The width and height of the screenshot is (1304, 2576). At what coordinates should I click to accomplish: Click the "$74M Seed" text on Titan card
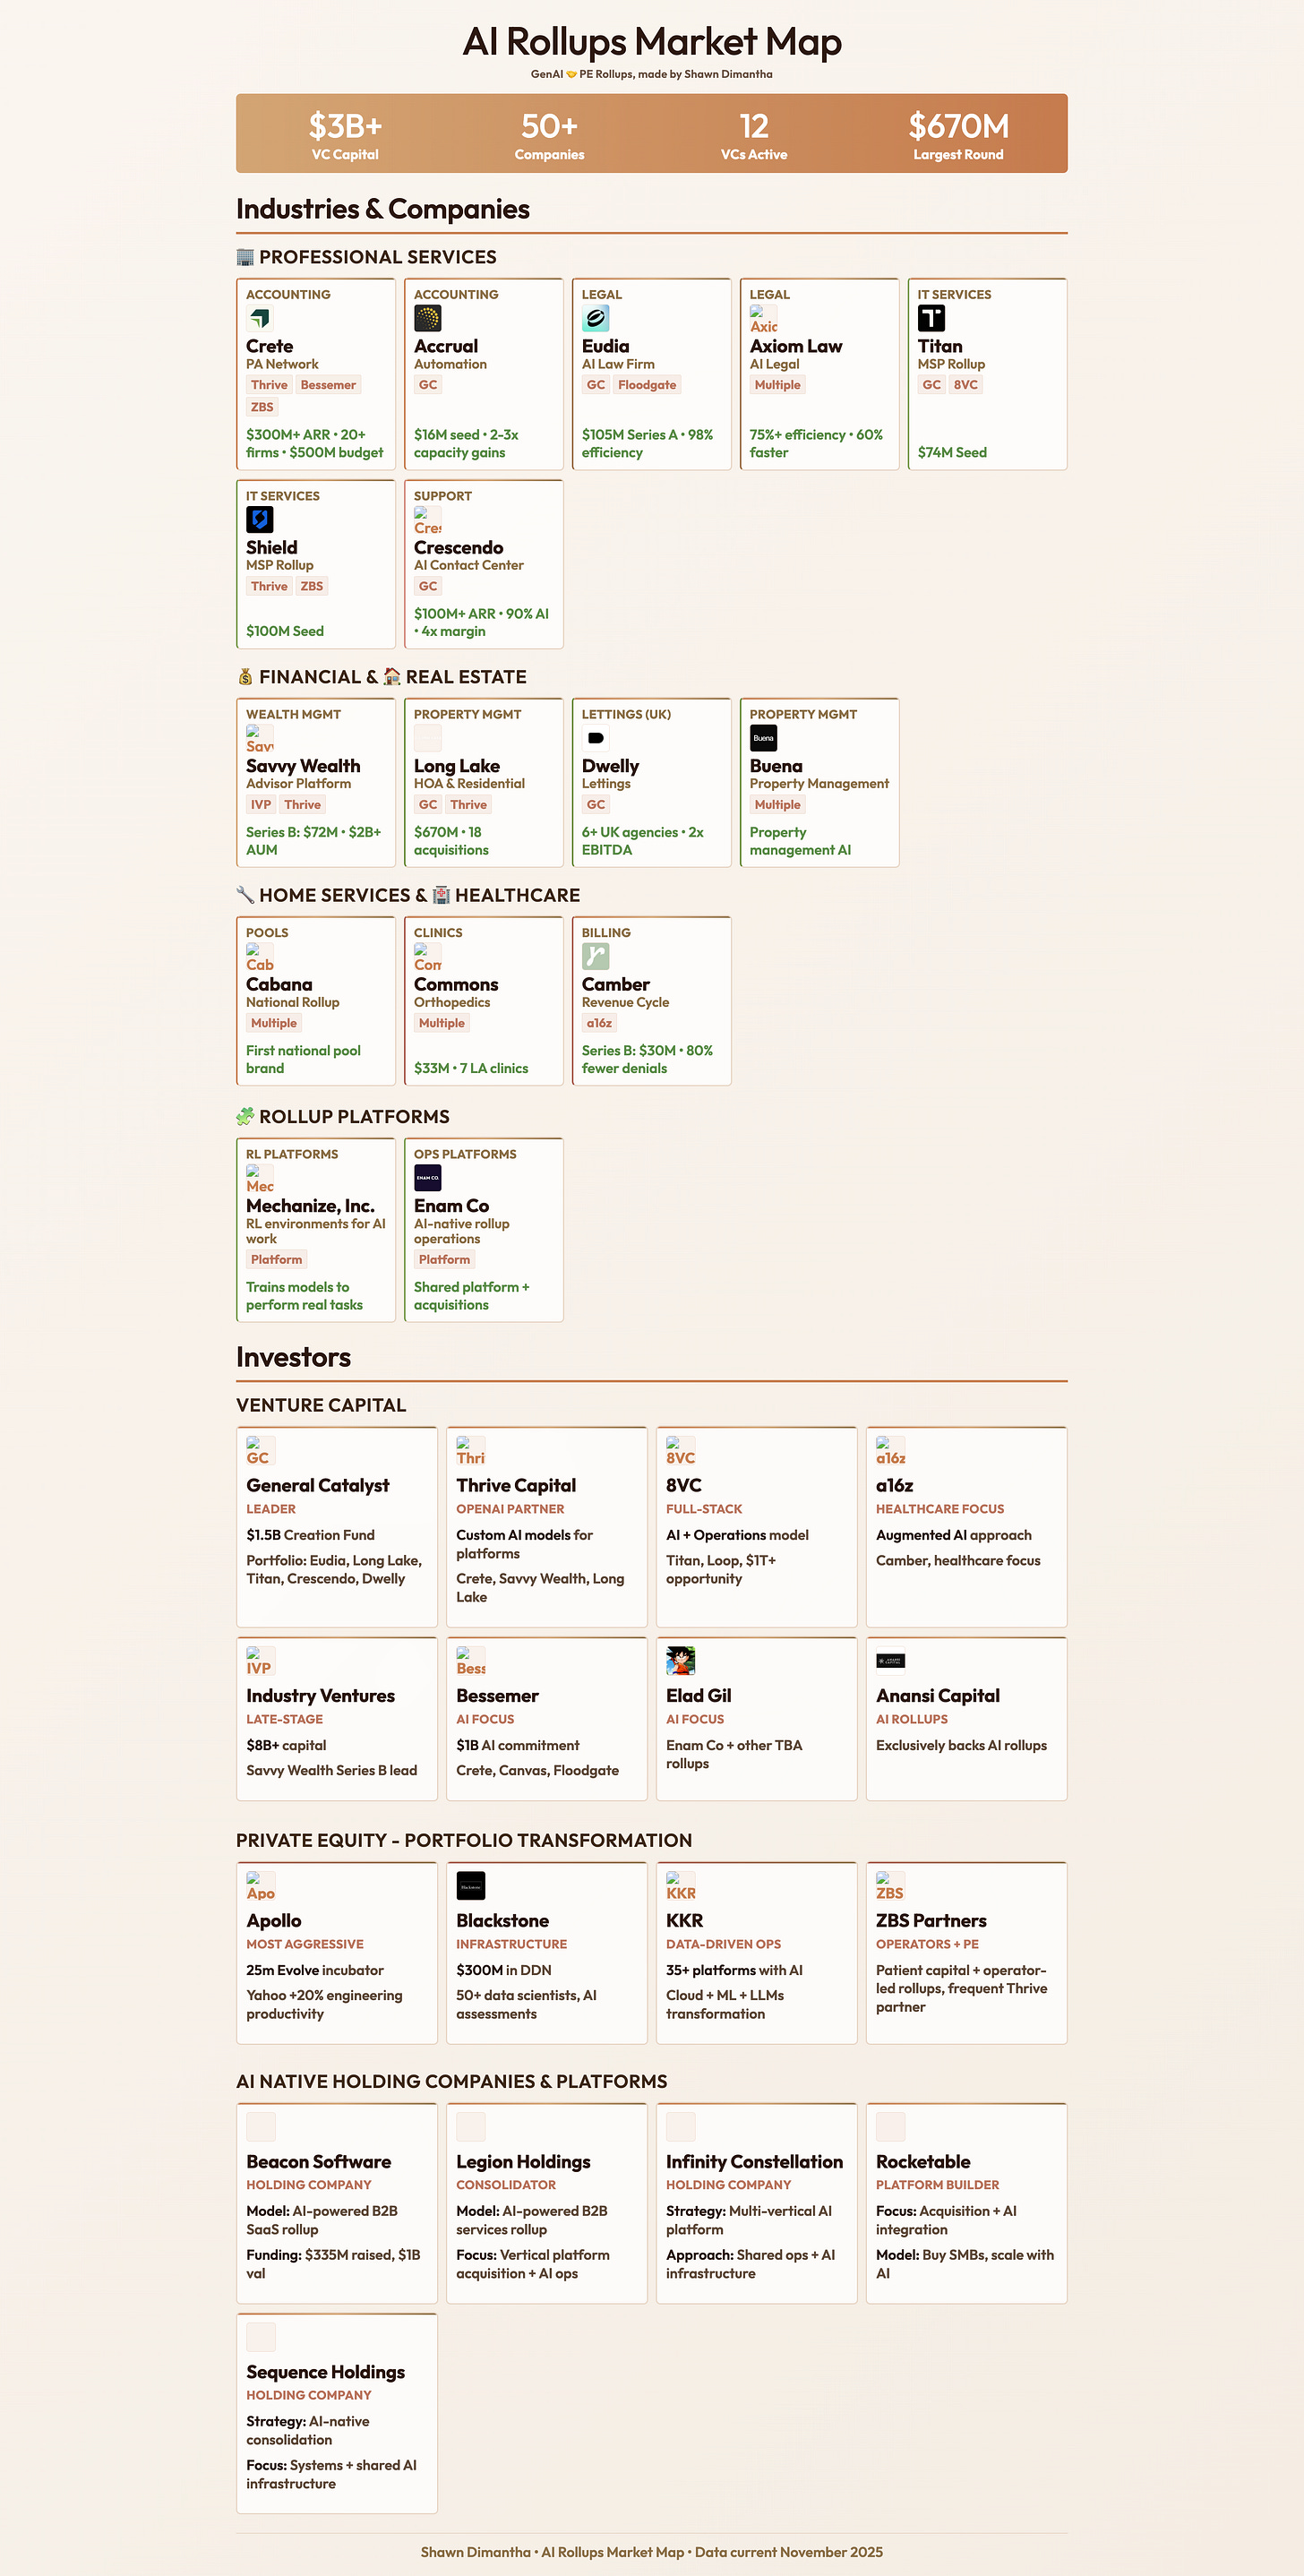(x=952, y=453)
